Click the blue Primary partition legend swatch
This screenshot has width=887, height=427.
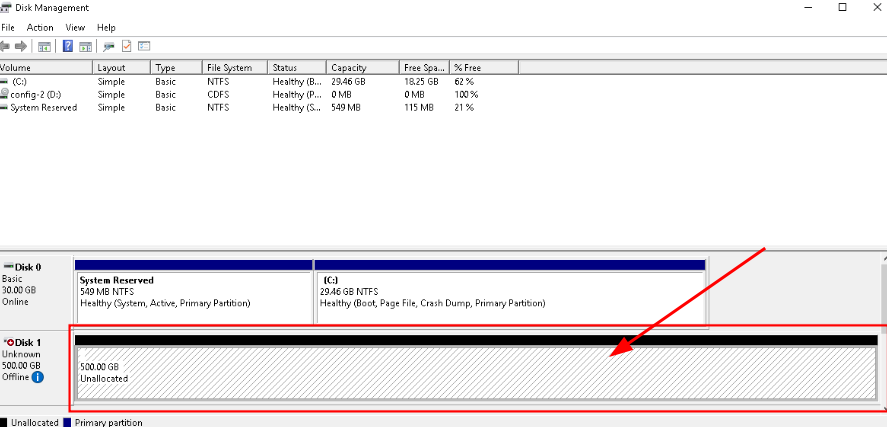point(67,422)
